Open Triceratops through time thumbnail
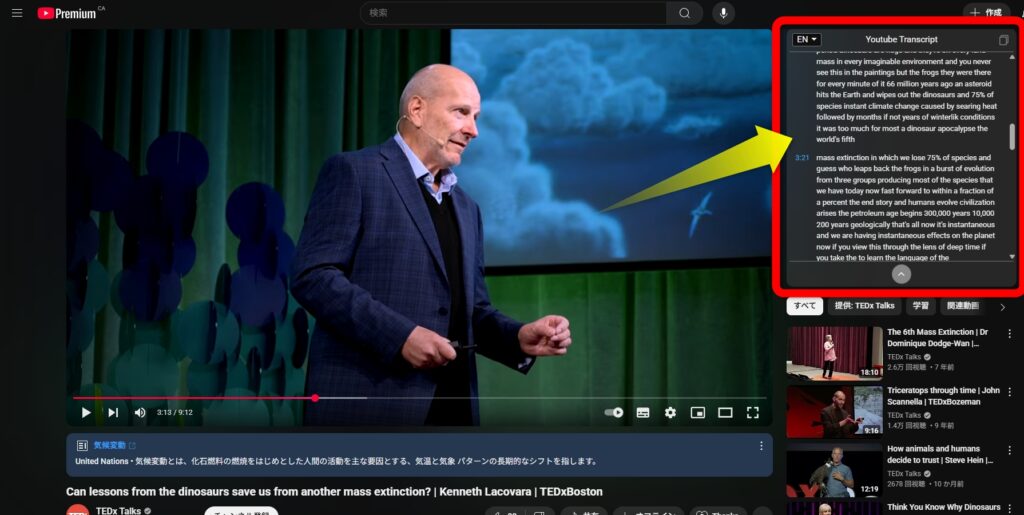Viewport: 1024px width, 515px height. (835, 411)
